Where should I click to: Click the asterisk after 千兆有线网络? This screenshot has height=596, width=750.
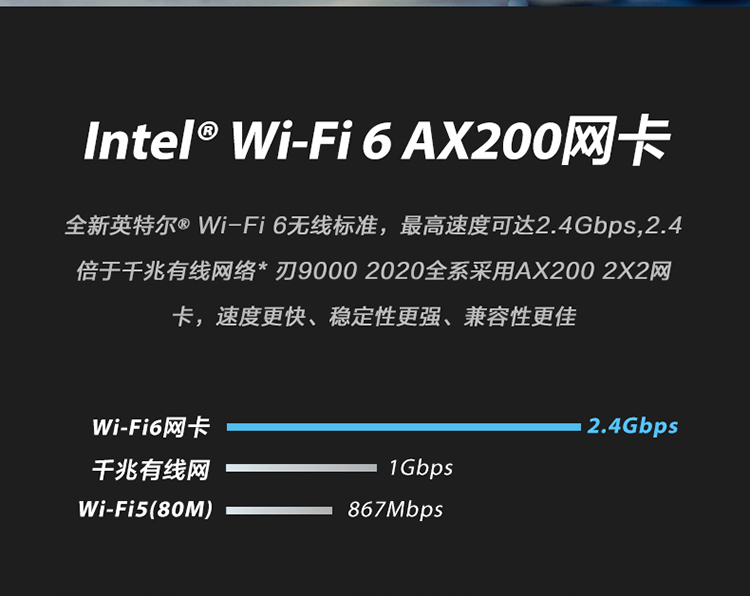(262, 268)
